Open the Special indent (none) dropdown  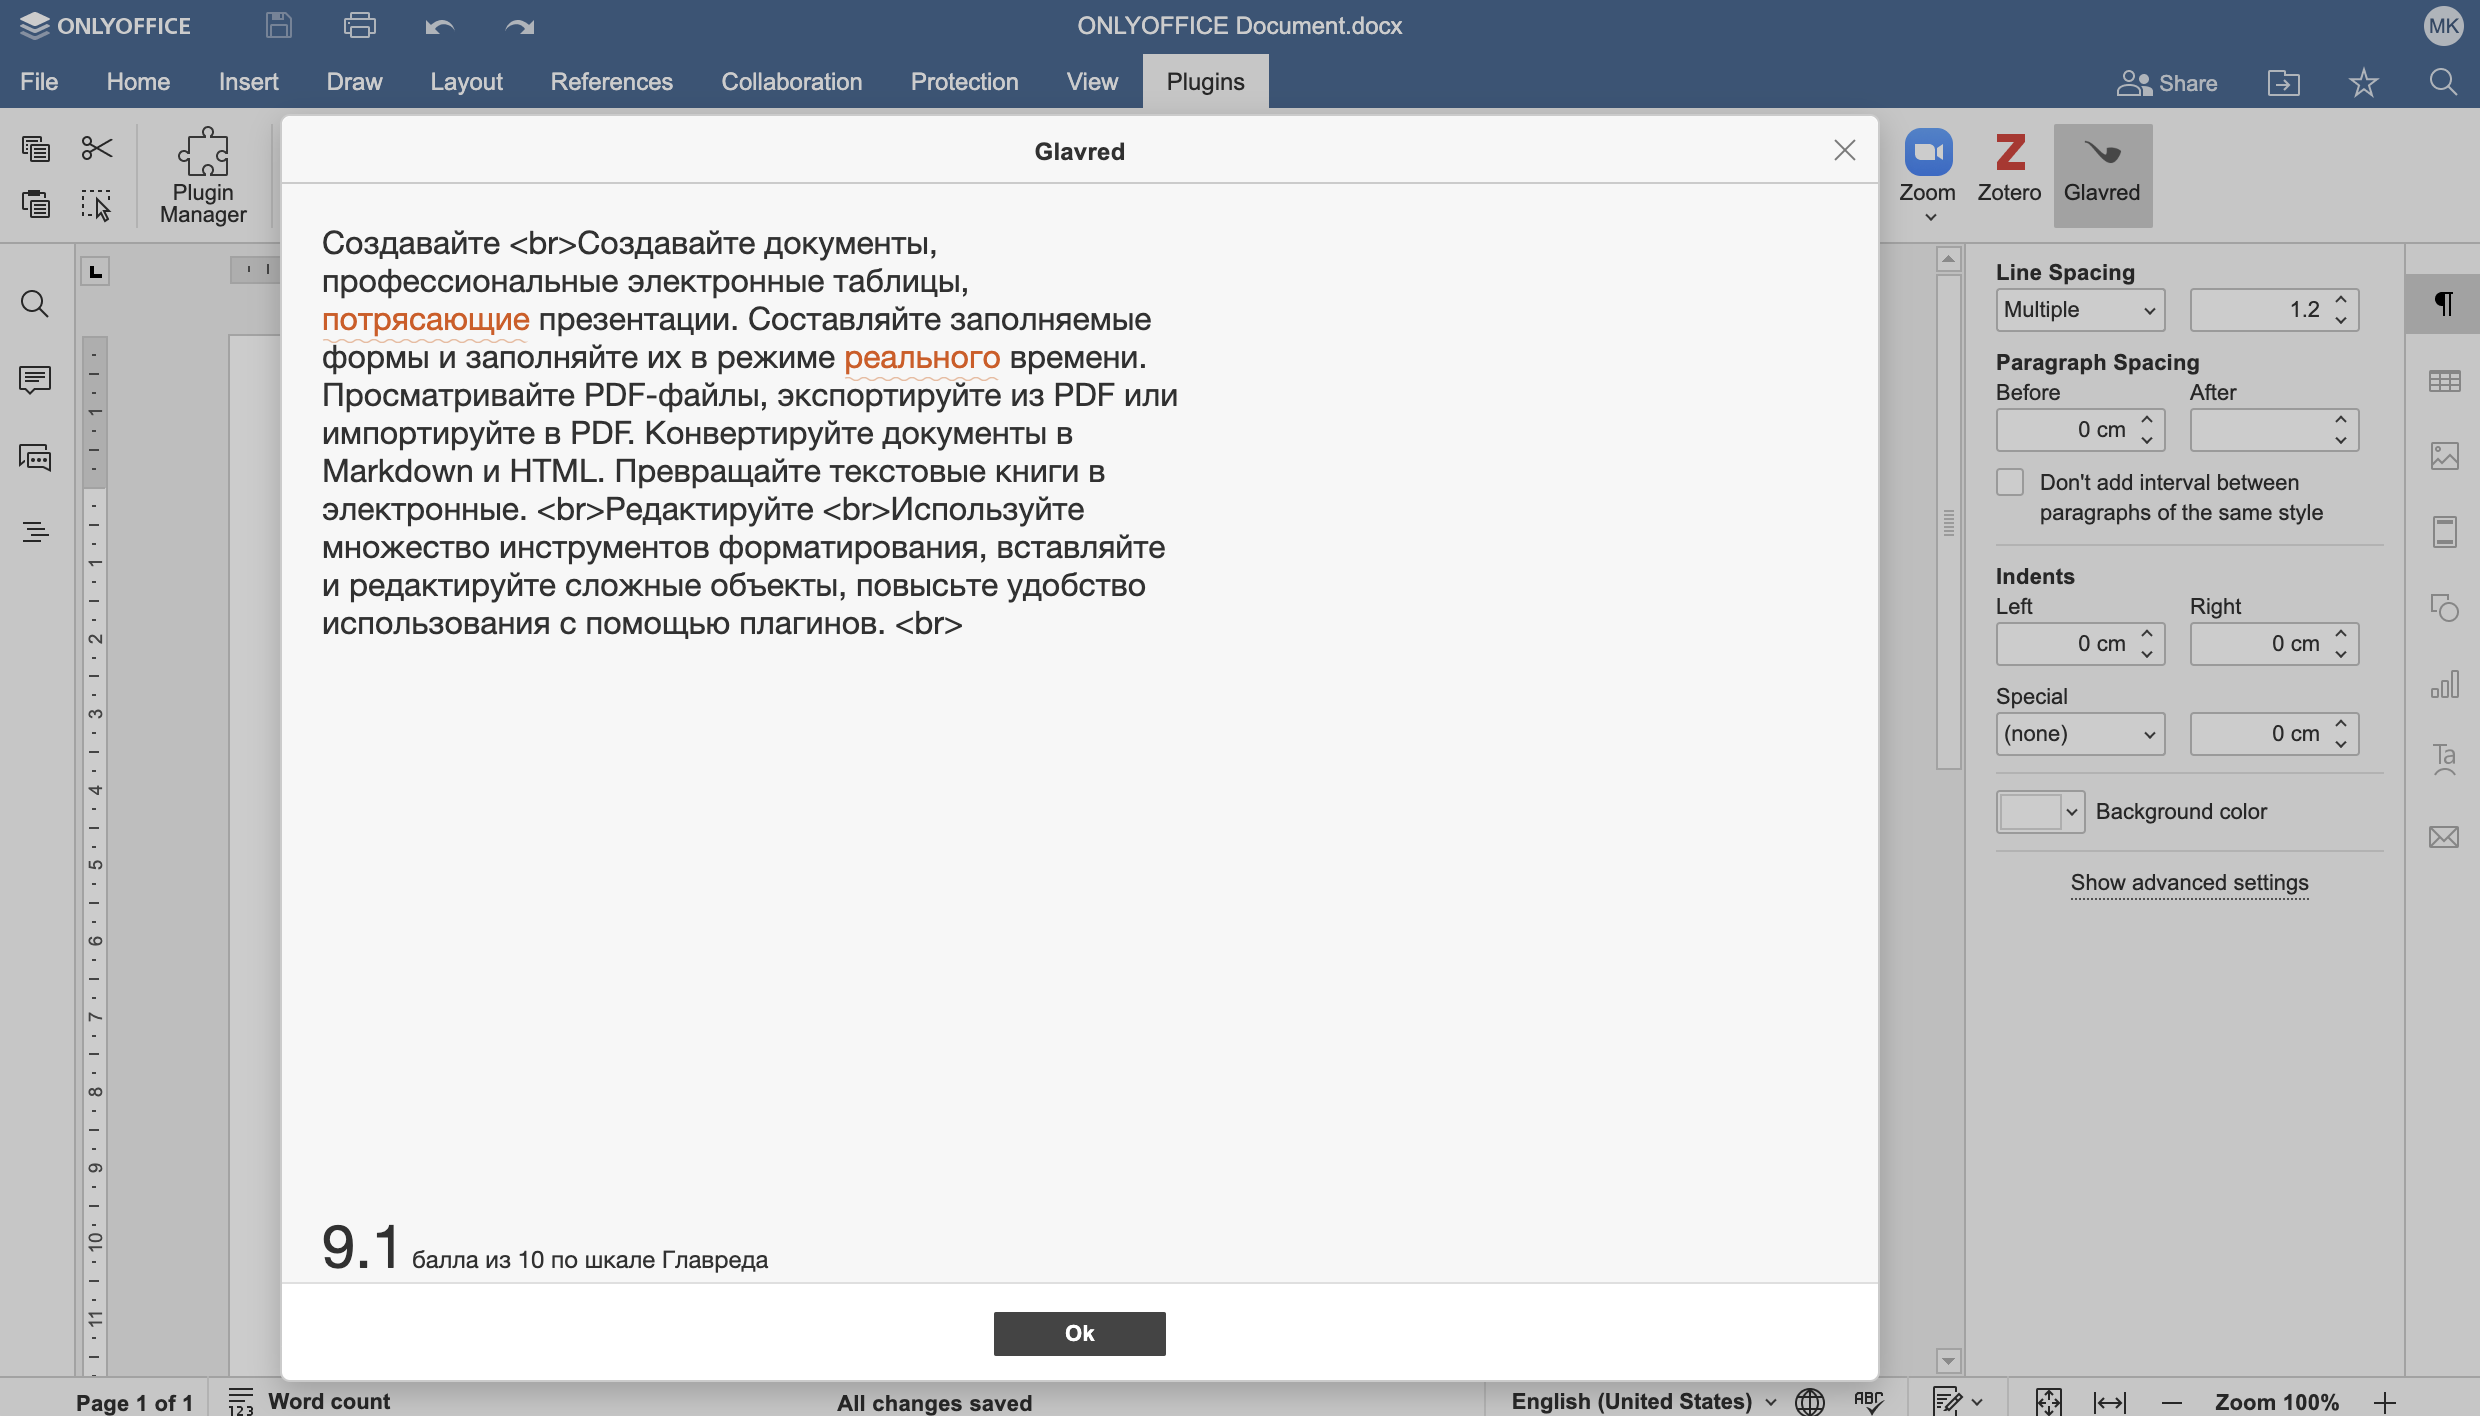[2080, 734]
